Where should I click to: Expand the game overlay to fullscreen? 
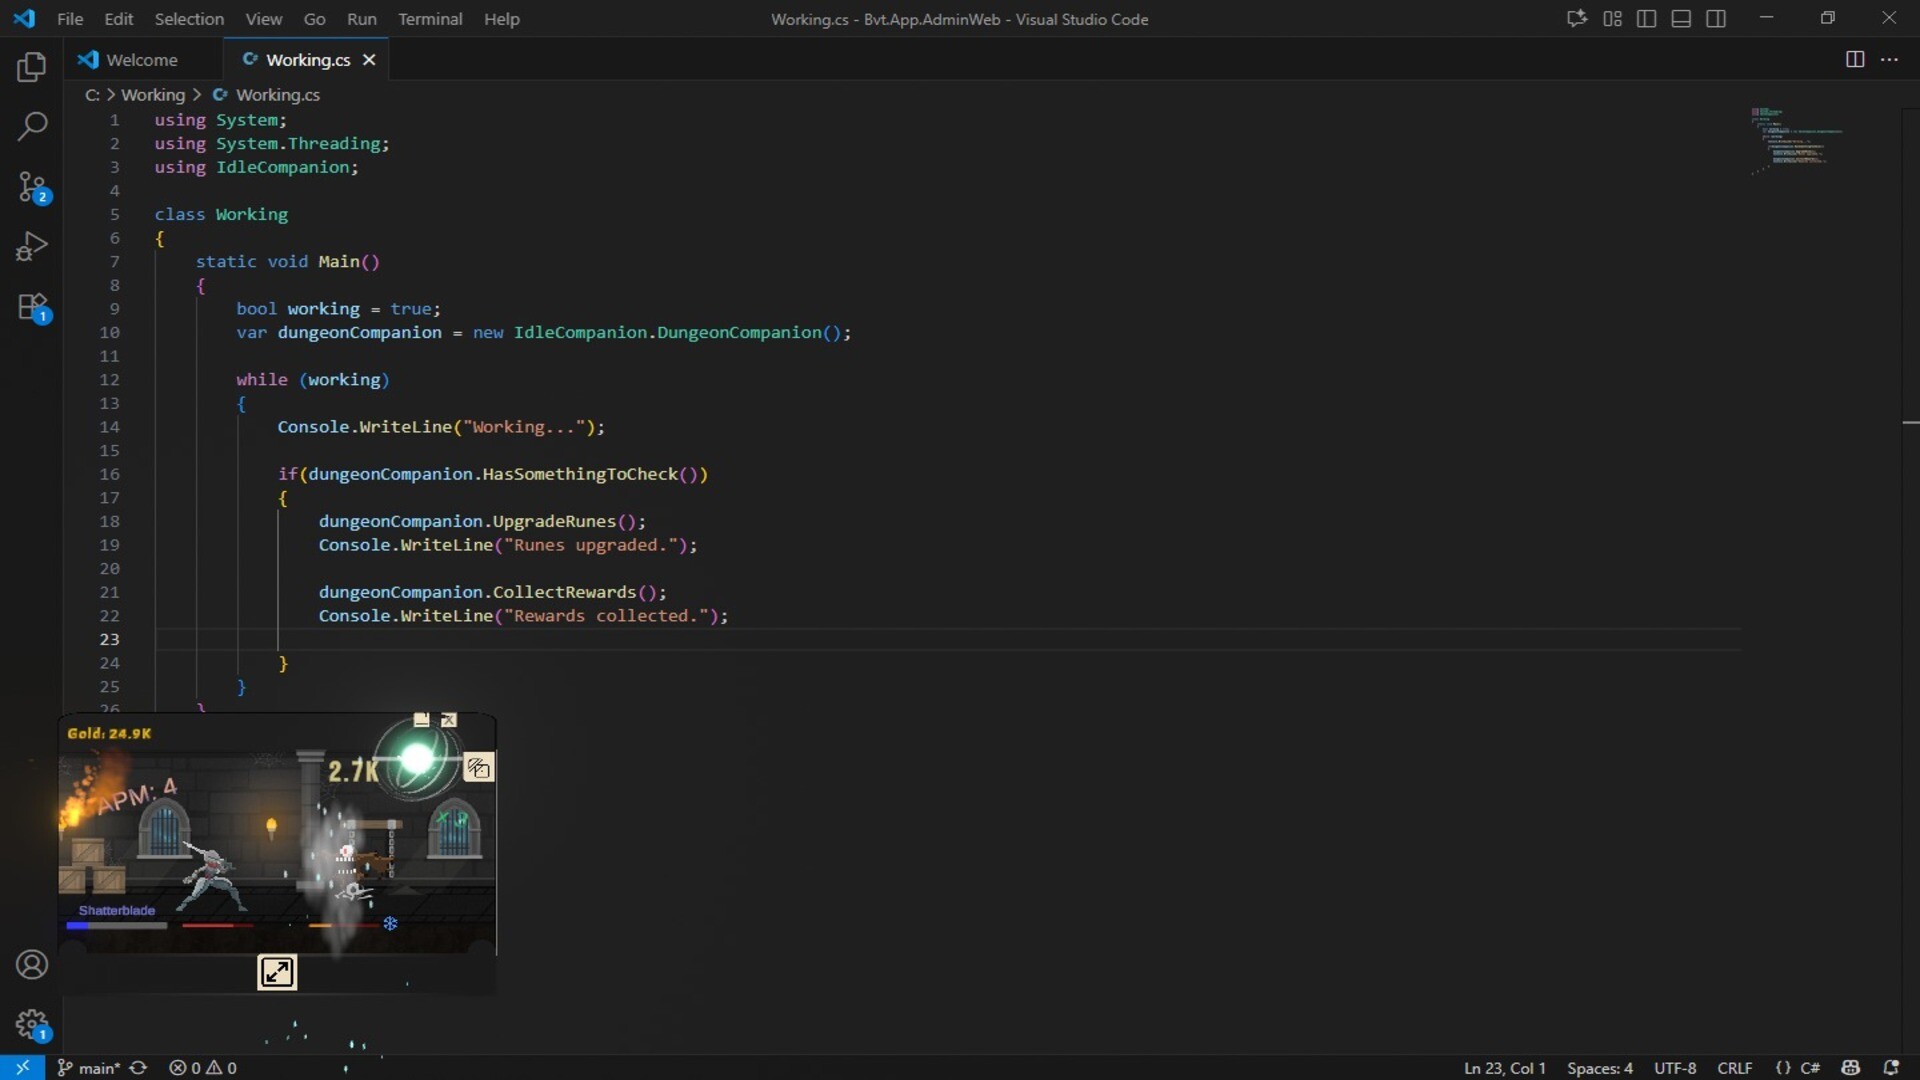pyautogui.click(x=277, y=971)
